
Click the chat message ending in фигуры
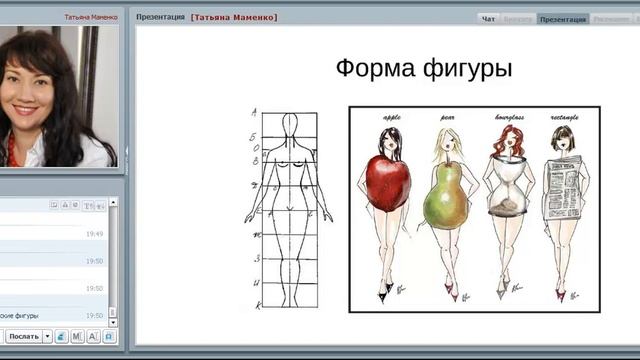point(20,316)
